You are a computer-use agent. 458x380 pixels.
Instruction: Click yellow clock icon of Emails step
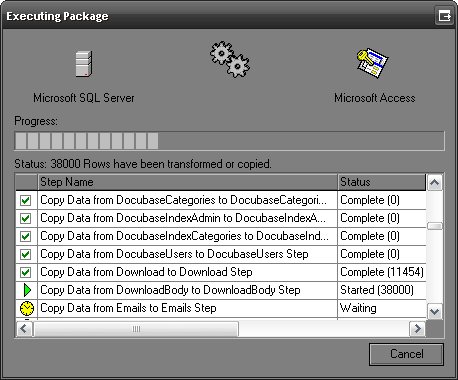pos(27,308)
